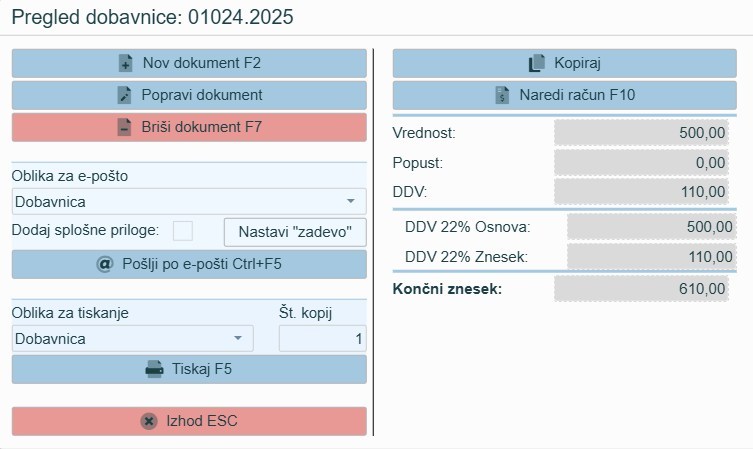
Task: Click the delete document minus icon
Action: coord(125,128)
